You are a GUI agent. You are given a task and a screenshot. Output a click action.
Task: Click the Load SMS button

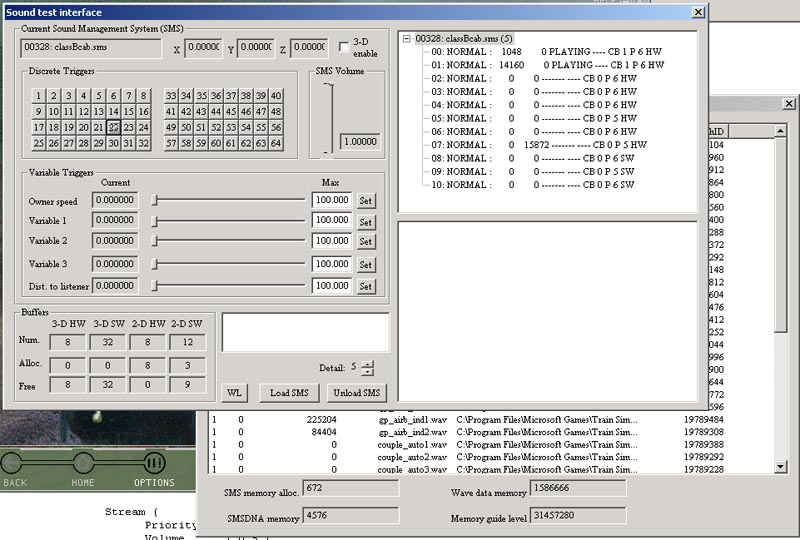(x=289, y=392)
